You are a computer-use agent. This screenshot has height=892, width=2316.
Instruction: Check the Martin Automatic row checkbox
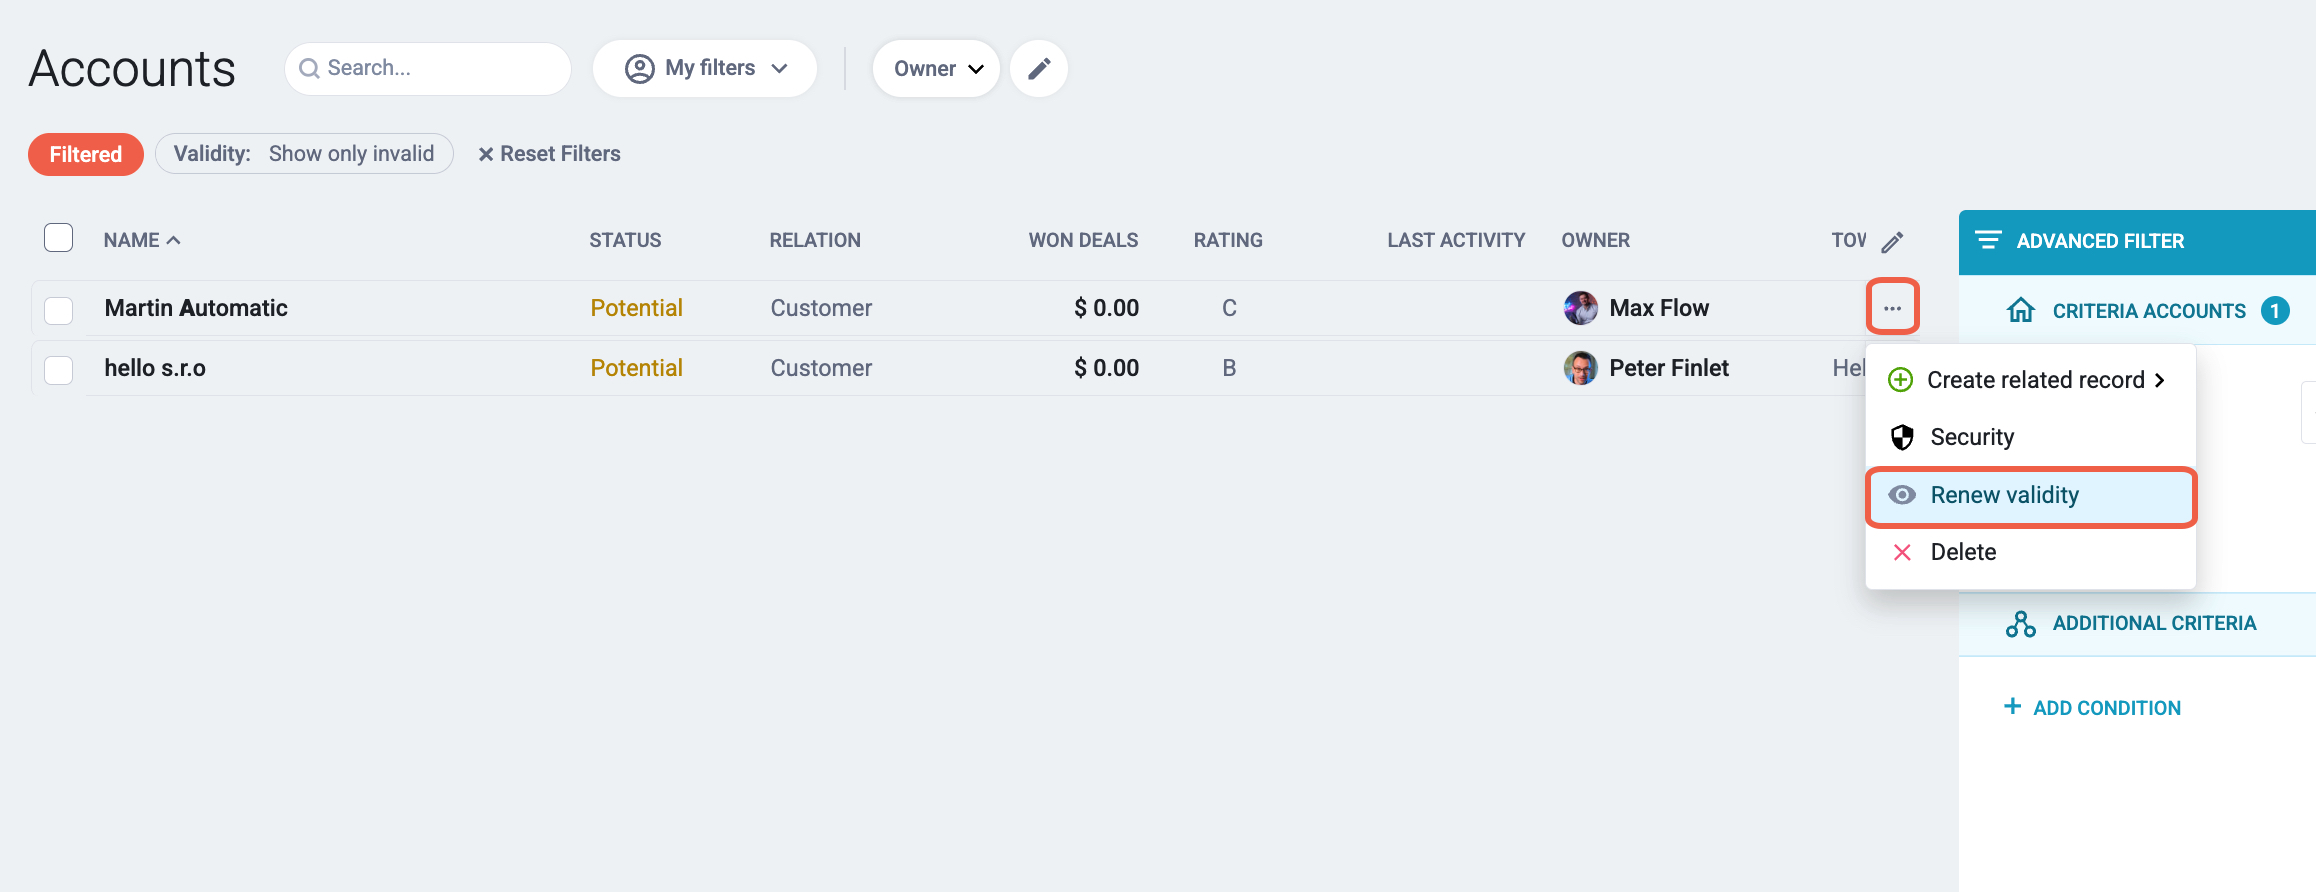59,310
